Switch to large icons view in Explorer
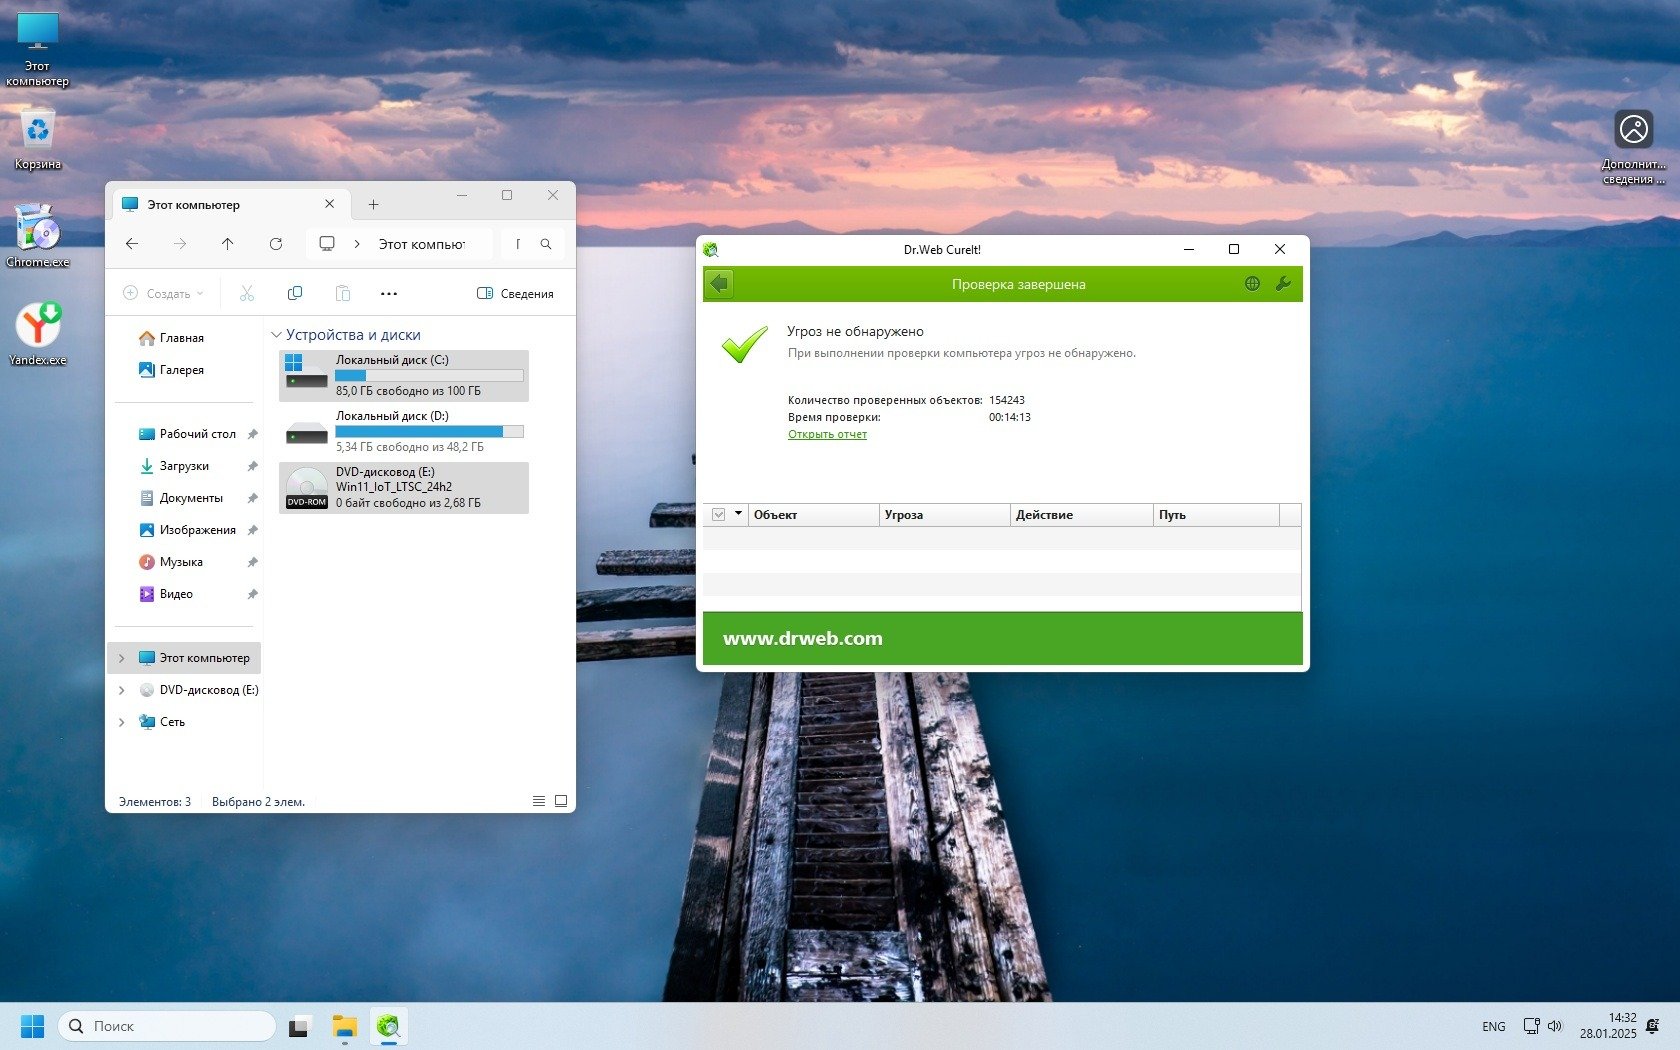The image size is (1680, 1050). [561, 801]
